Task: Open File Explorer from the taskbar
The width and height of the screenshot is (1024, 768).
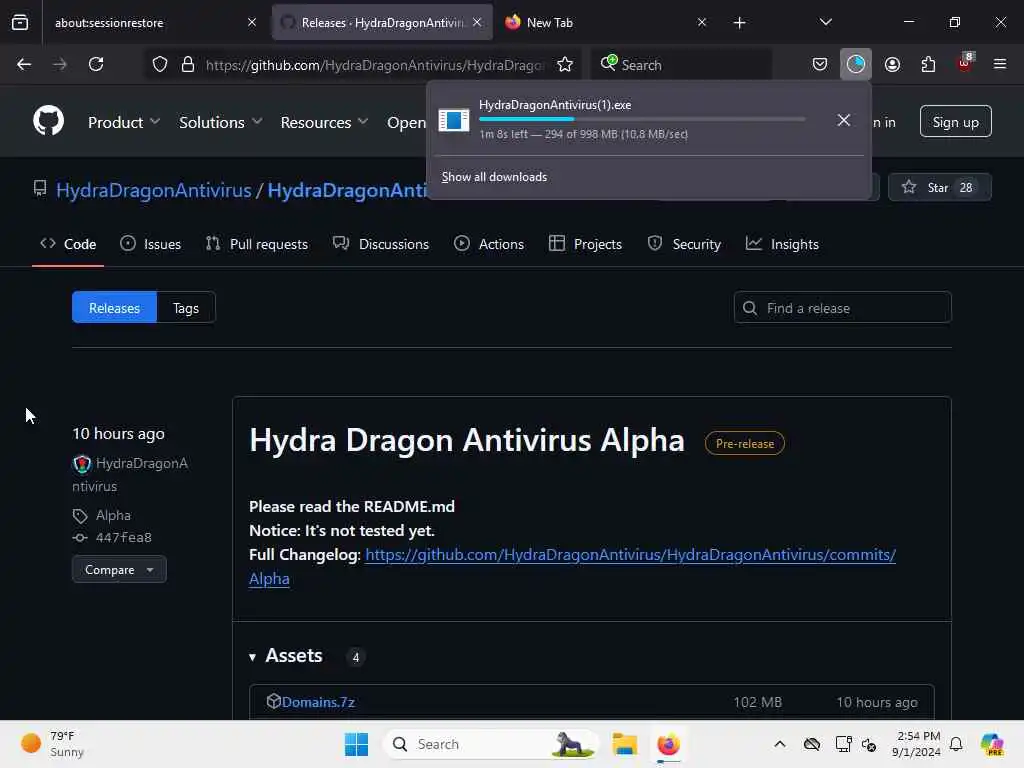Action: pyautogui.click(x=624, y=744)
